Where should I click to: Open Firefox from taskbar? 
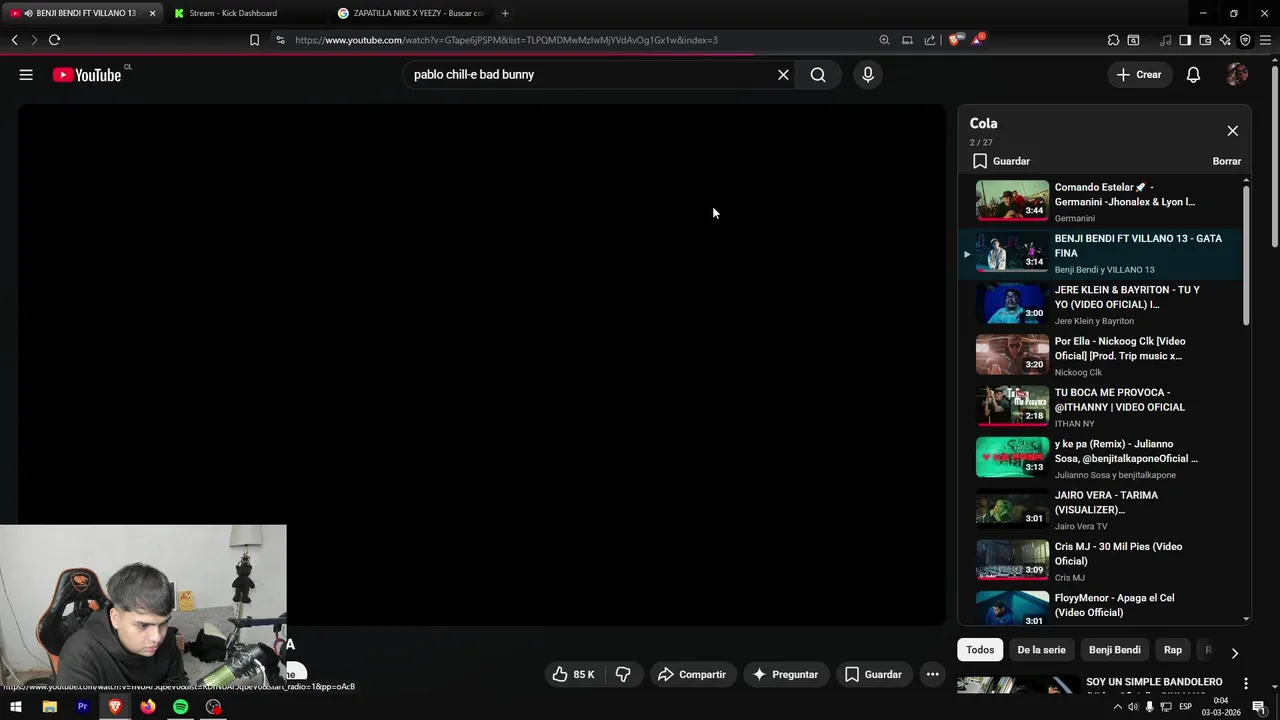click(148, 707)
